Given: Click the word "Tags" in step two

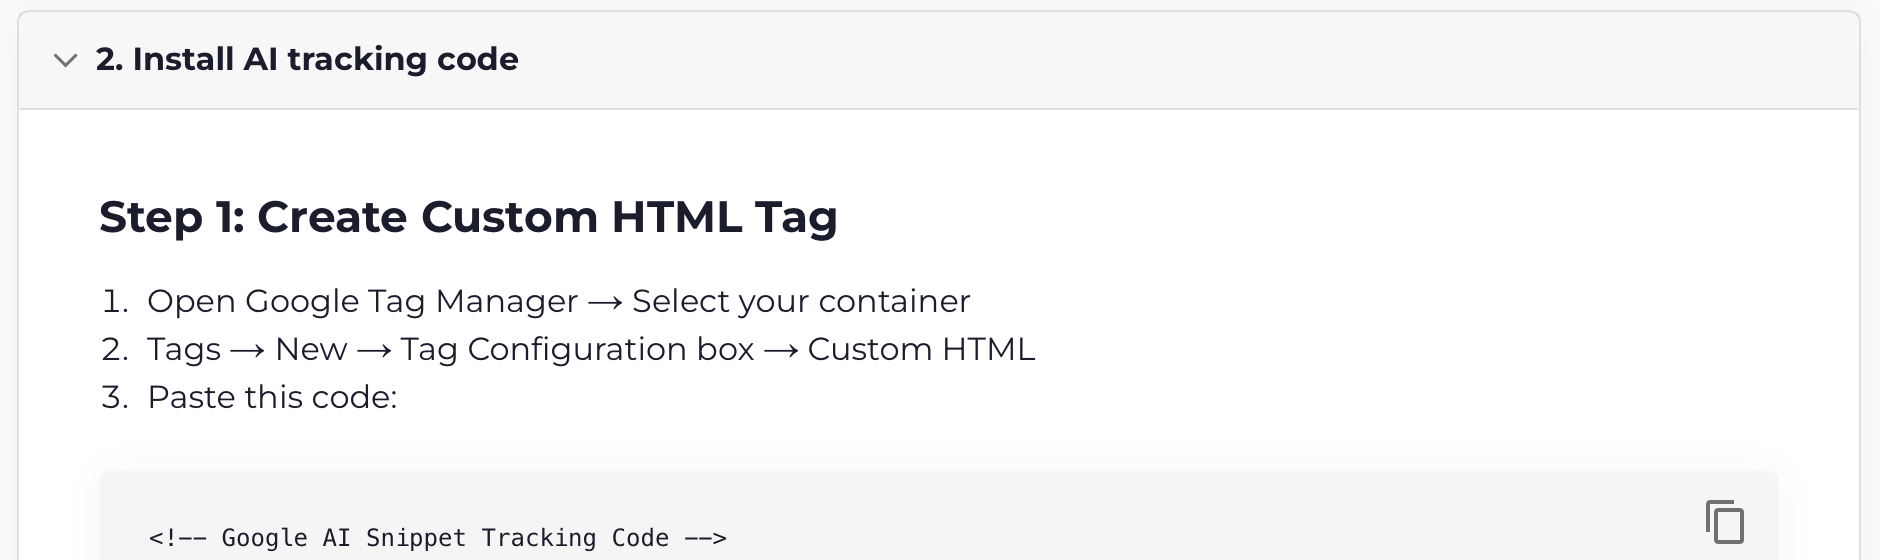Looking at the screenshot, I should (184, 349).
